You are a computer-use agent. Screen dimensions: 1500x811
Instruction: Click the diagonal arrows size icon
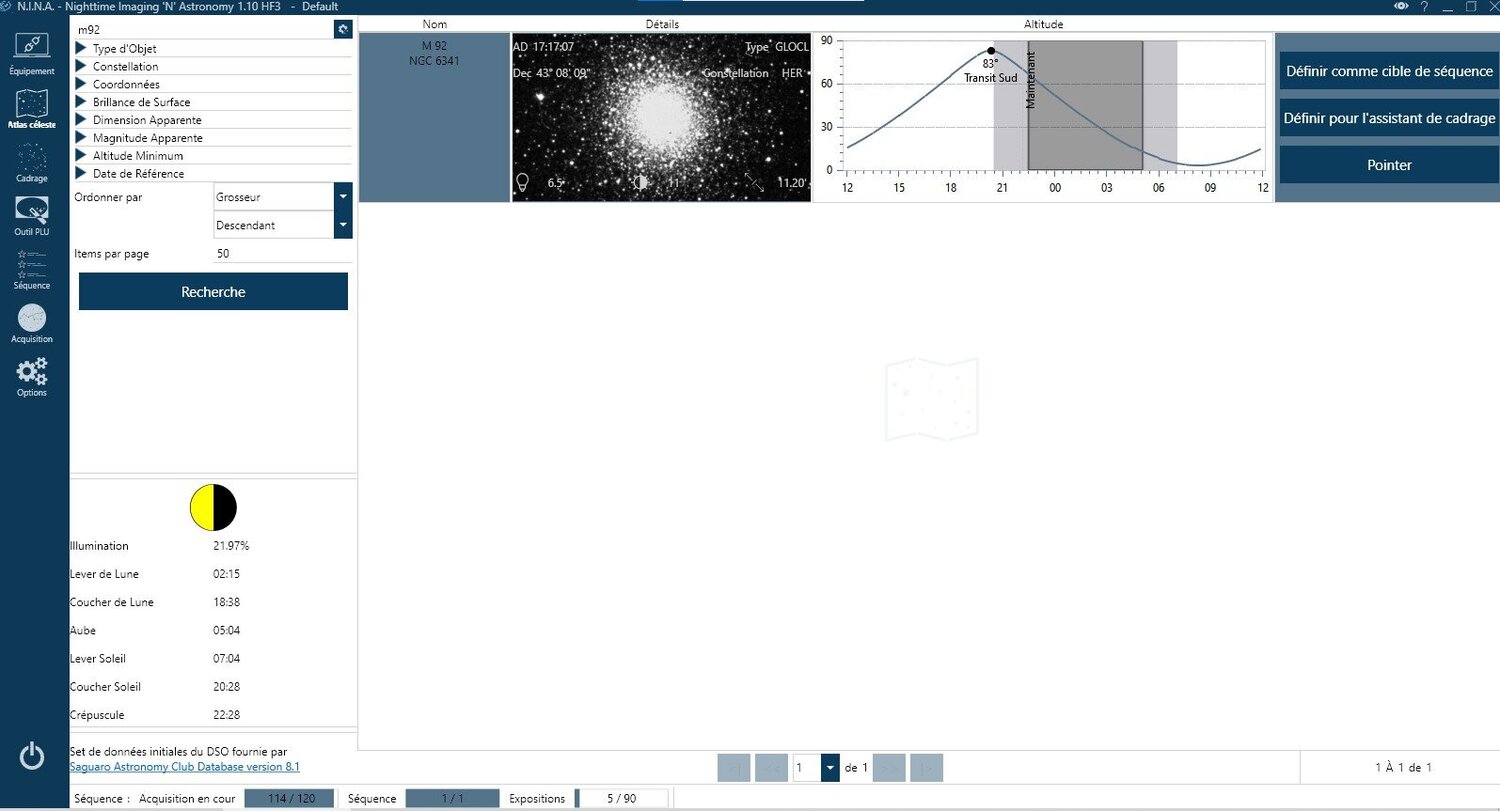[754, 182]
